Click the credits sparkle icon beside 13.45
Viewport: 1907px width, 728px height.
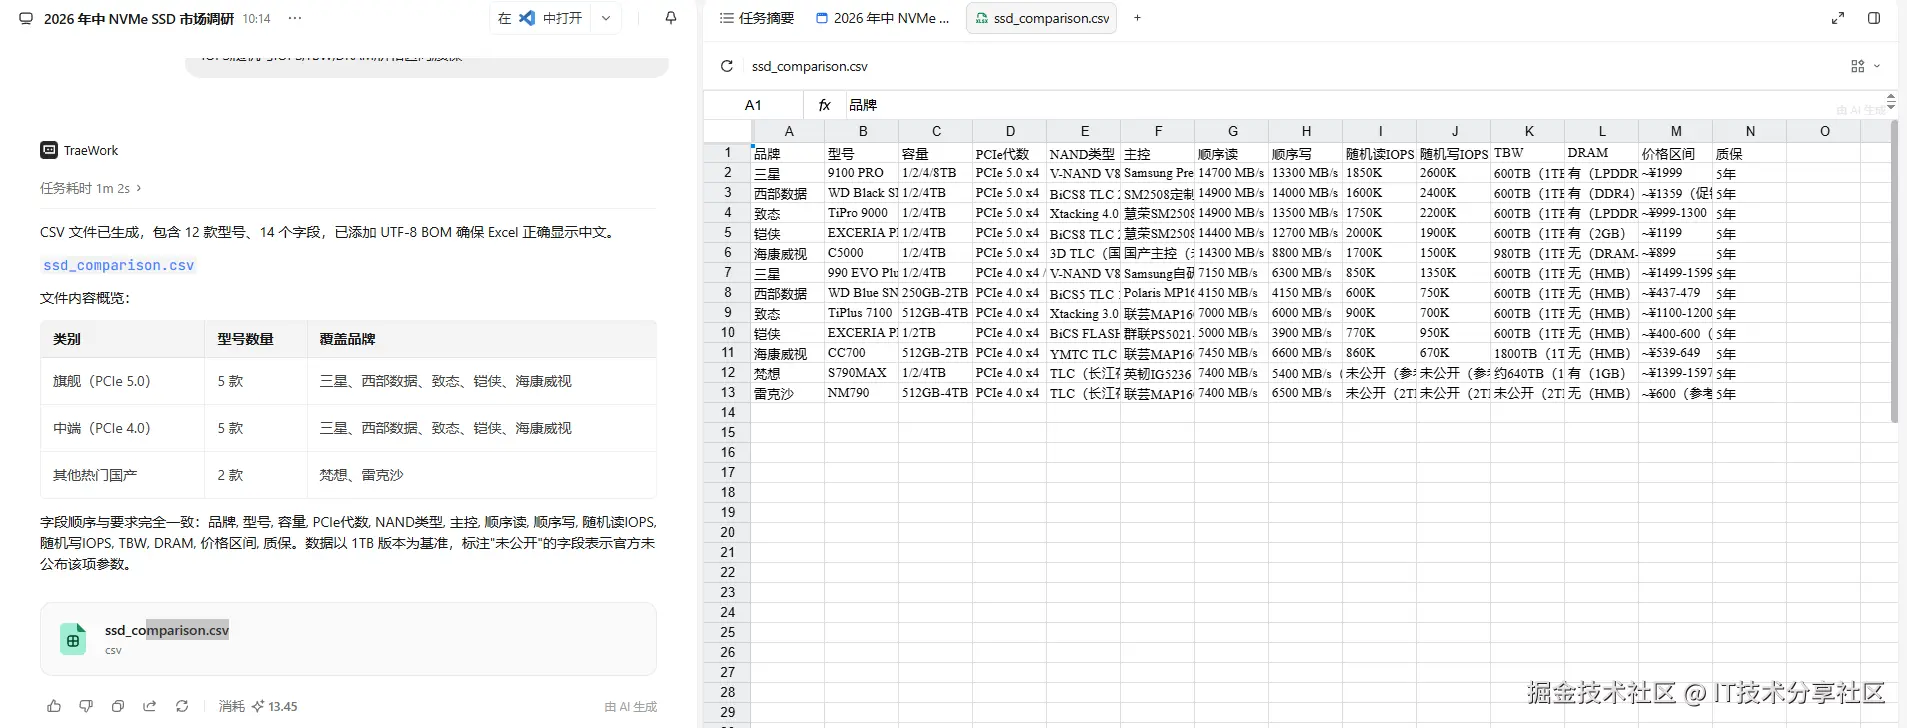click(258, 706)
